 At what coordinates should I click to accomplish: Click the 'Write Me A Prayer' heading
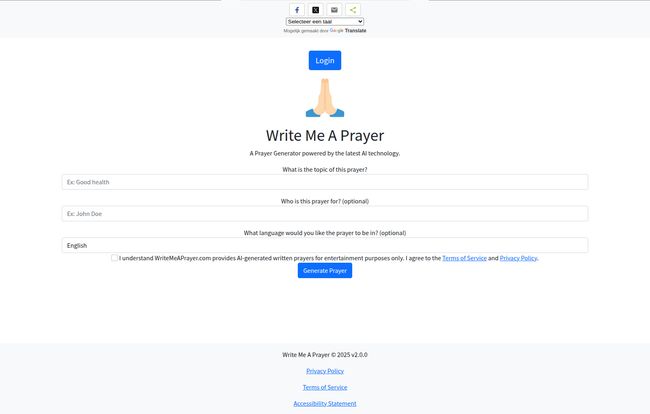click(325, 136)
